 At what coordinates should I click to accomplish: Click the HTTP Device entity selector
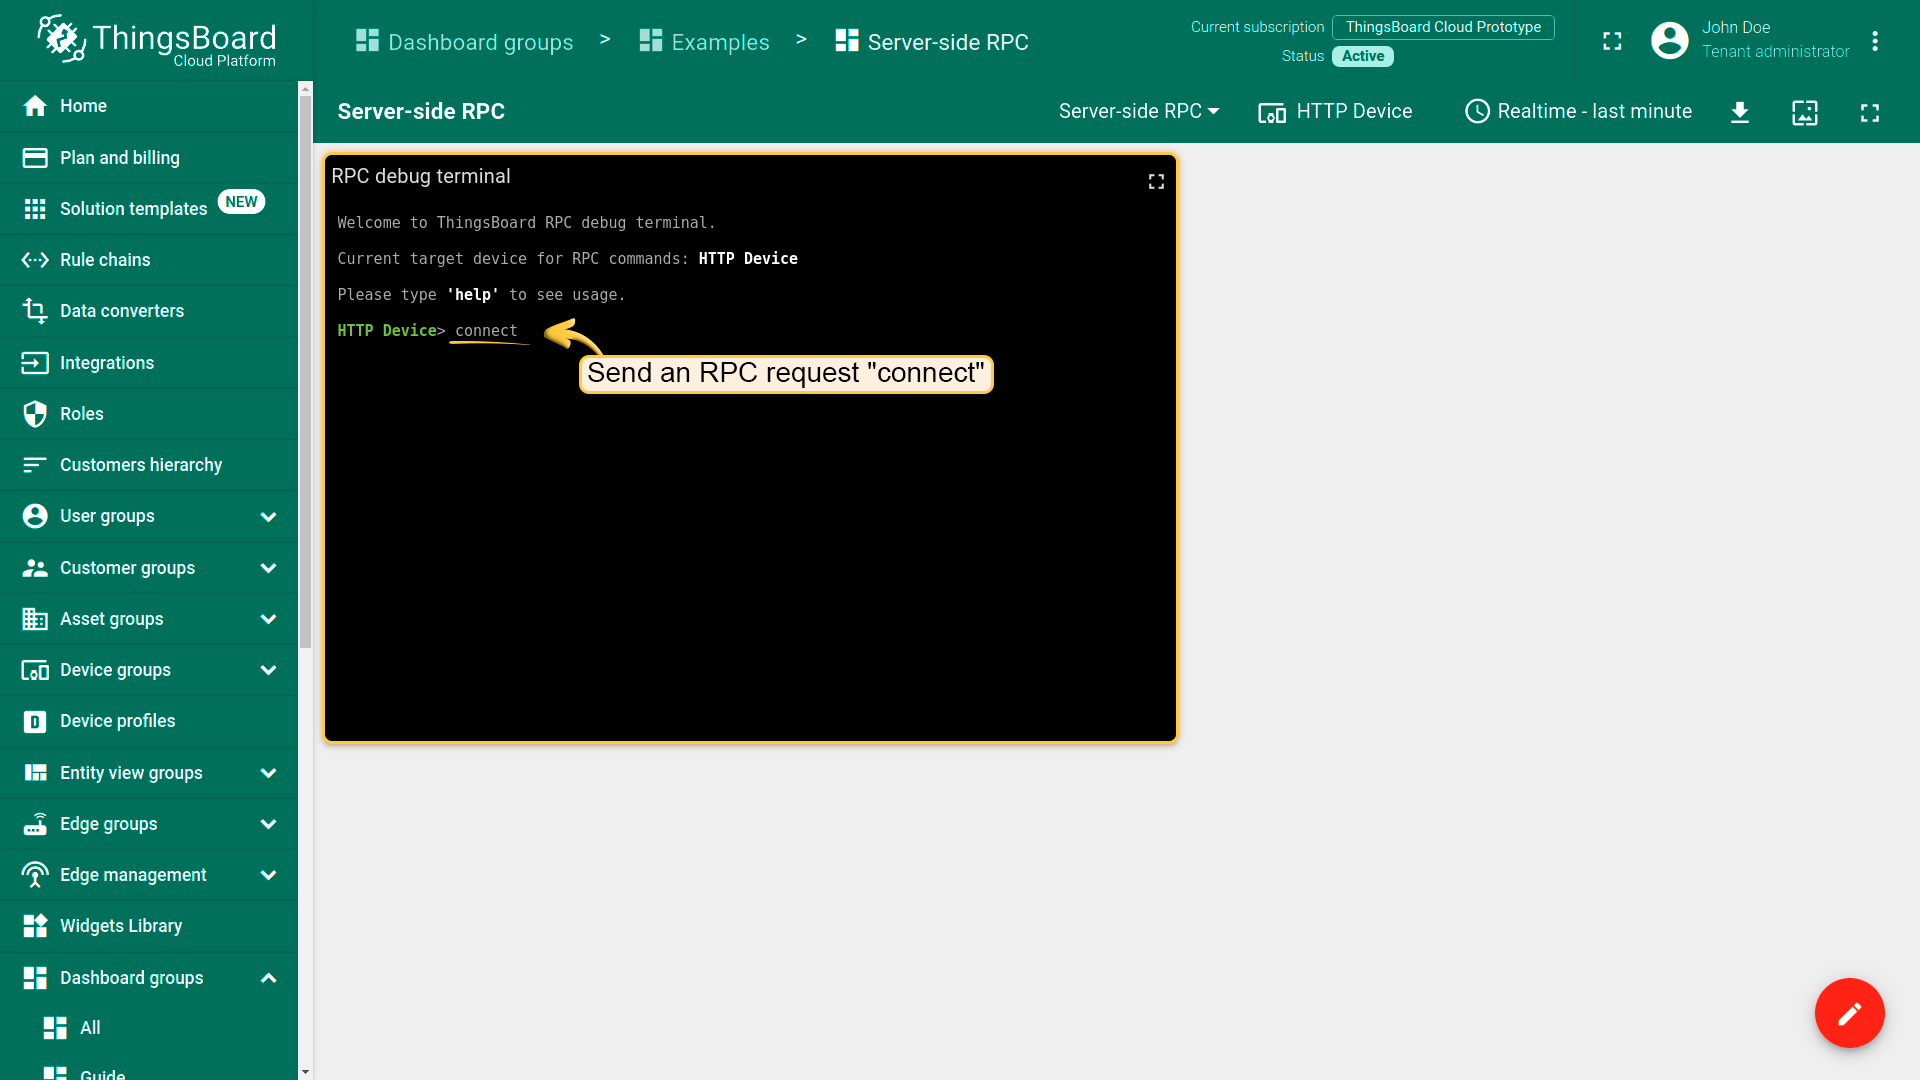pyautogui.click(x=1335, y=111)
